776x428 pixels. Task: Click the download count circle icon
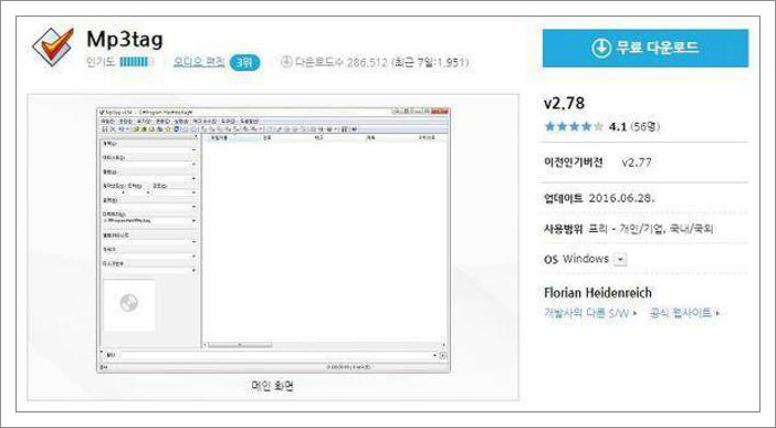pyautogui.click(x=286, y=62)
